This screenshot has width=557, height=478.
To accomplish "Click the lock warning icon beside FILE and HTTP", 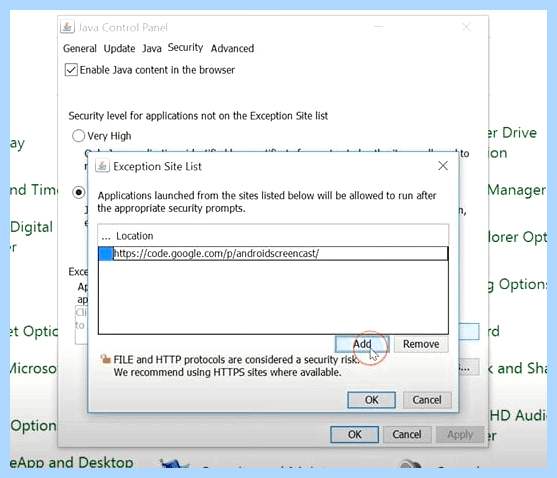I will pyautogui.click(x=106, y=359).
